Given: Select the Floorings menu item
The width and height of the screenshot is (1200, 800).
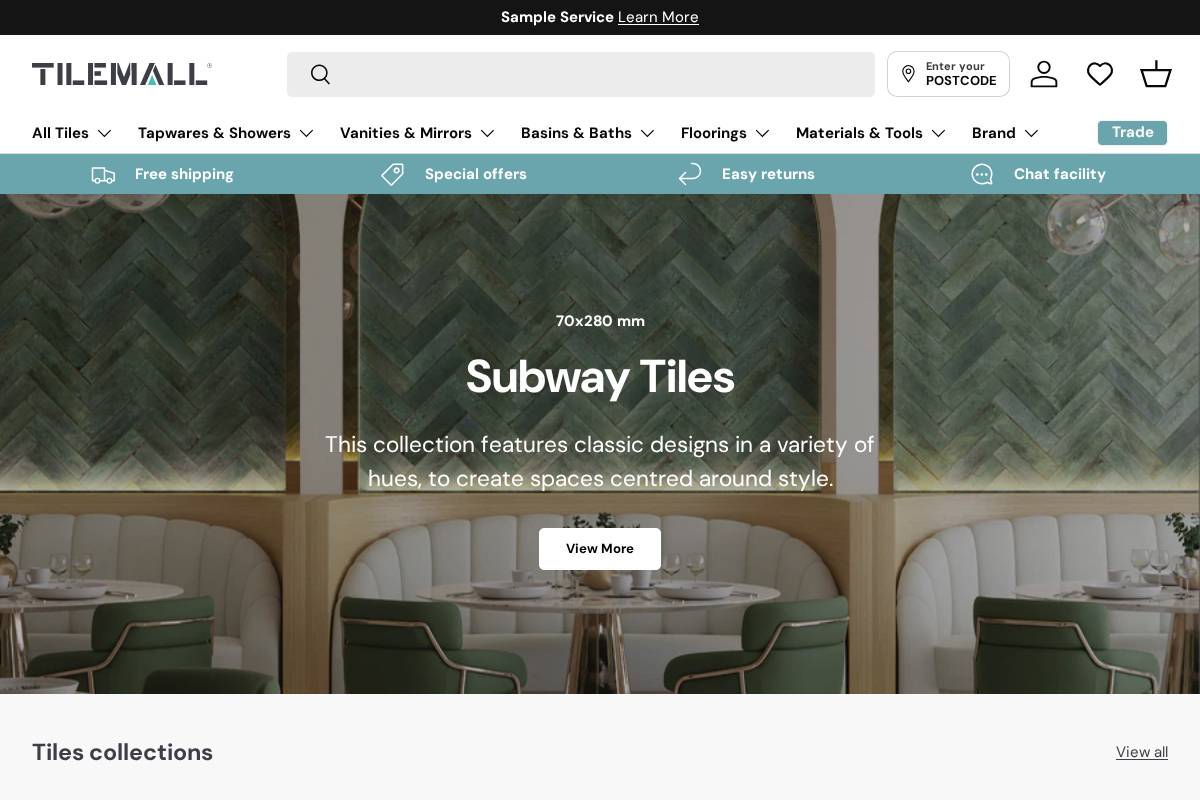Looking at the screenshot, I should click(724, 133).
